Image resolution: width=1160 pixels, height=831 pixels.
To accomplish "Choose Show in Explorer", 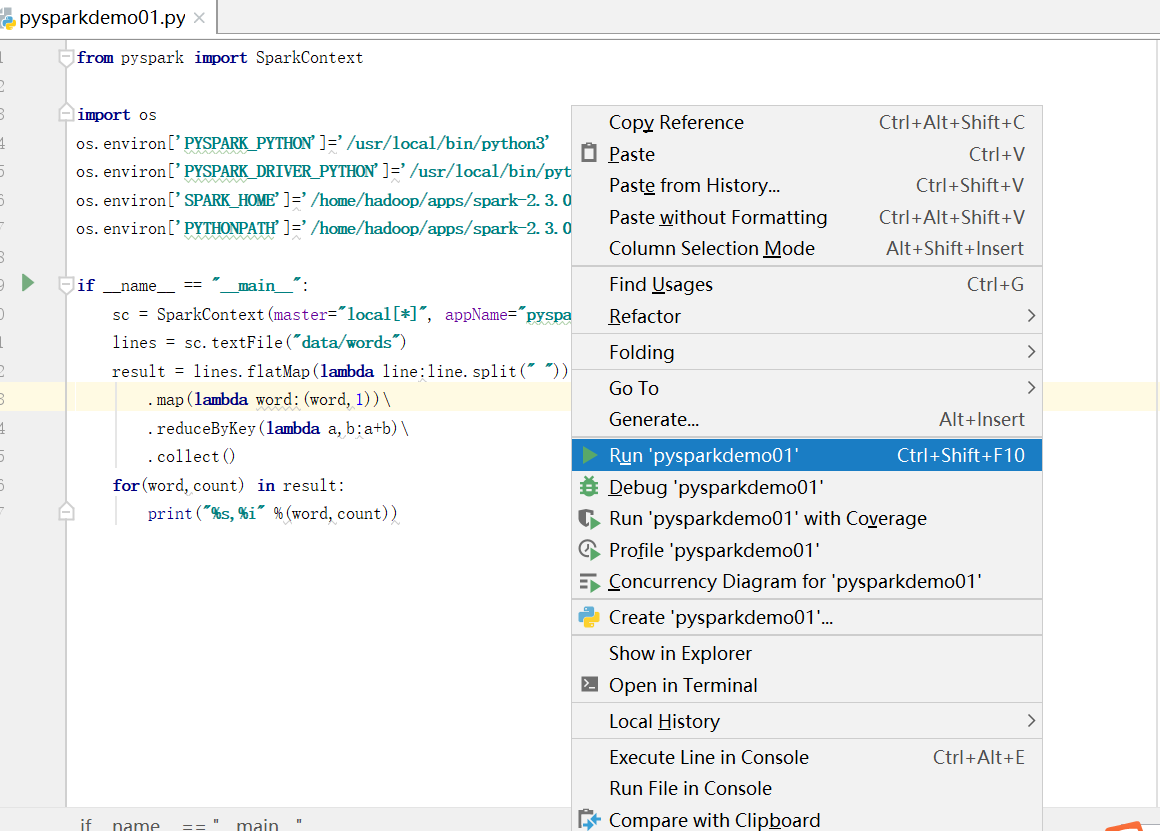I will [807, 653].
